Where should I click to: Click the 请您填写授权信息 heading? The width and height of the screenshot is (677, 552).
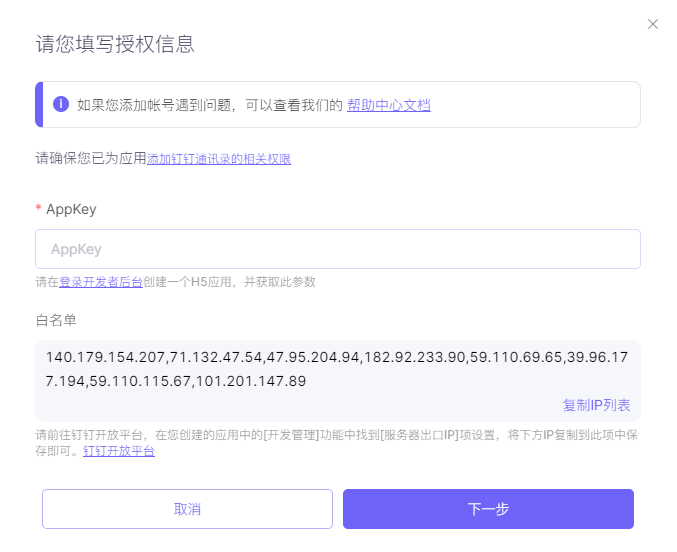[115, 44]
